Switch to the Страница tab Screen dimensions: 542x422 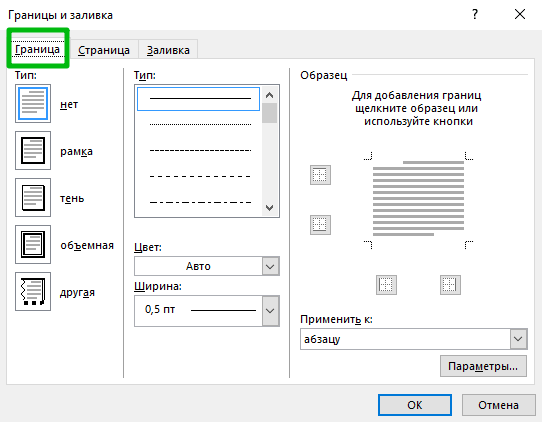click(x=104, y=50)
